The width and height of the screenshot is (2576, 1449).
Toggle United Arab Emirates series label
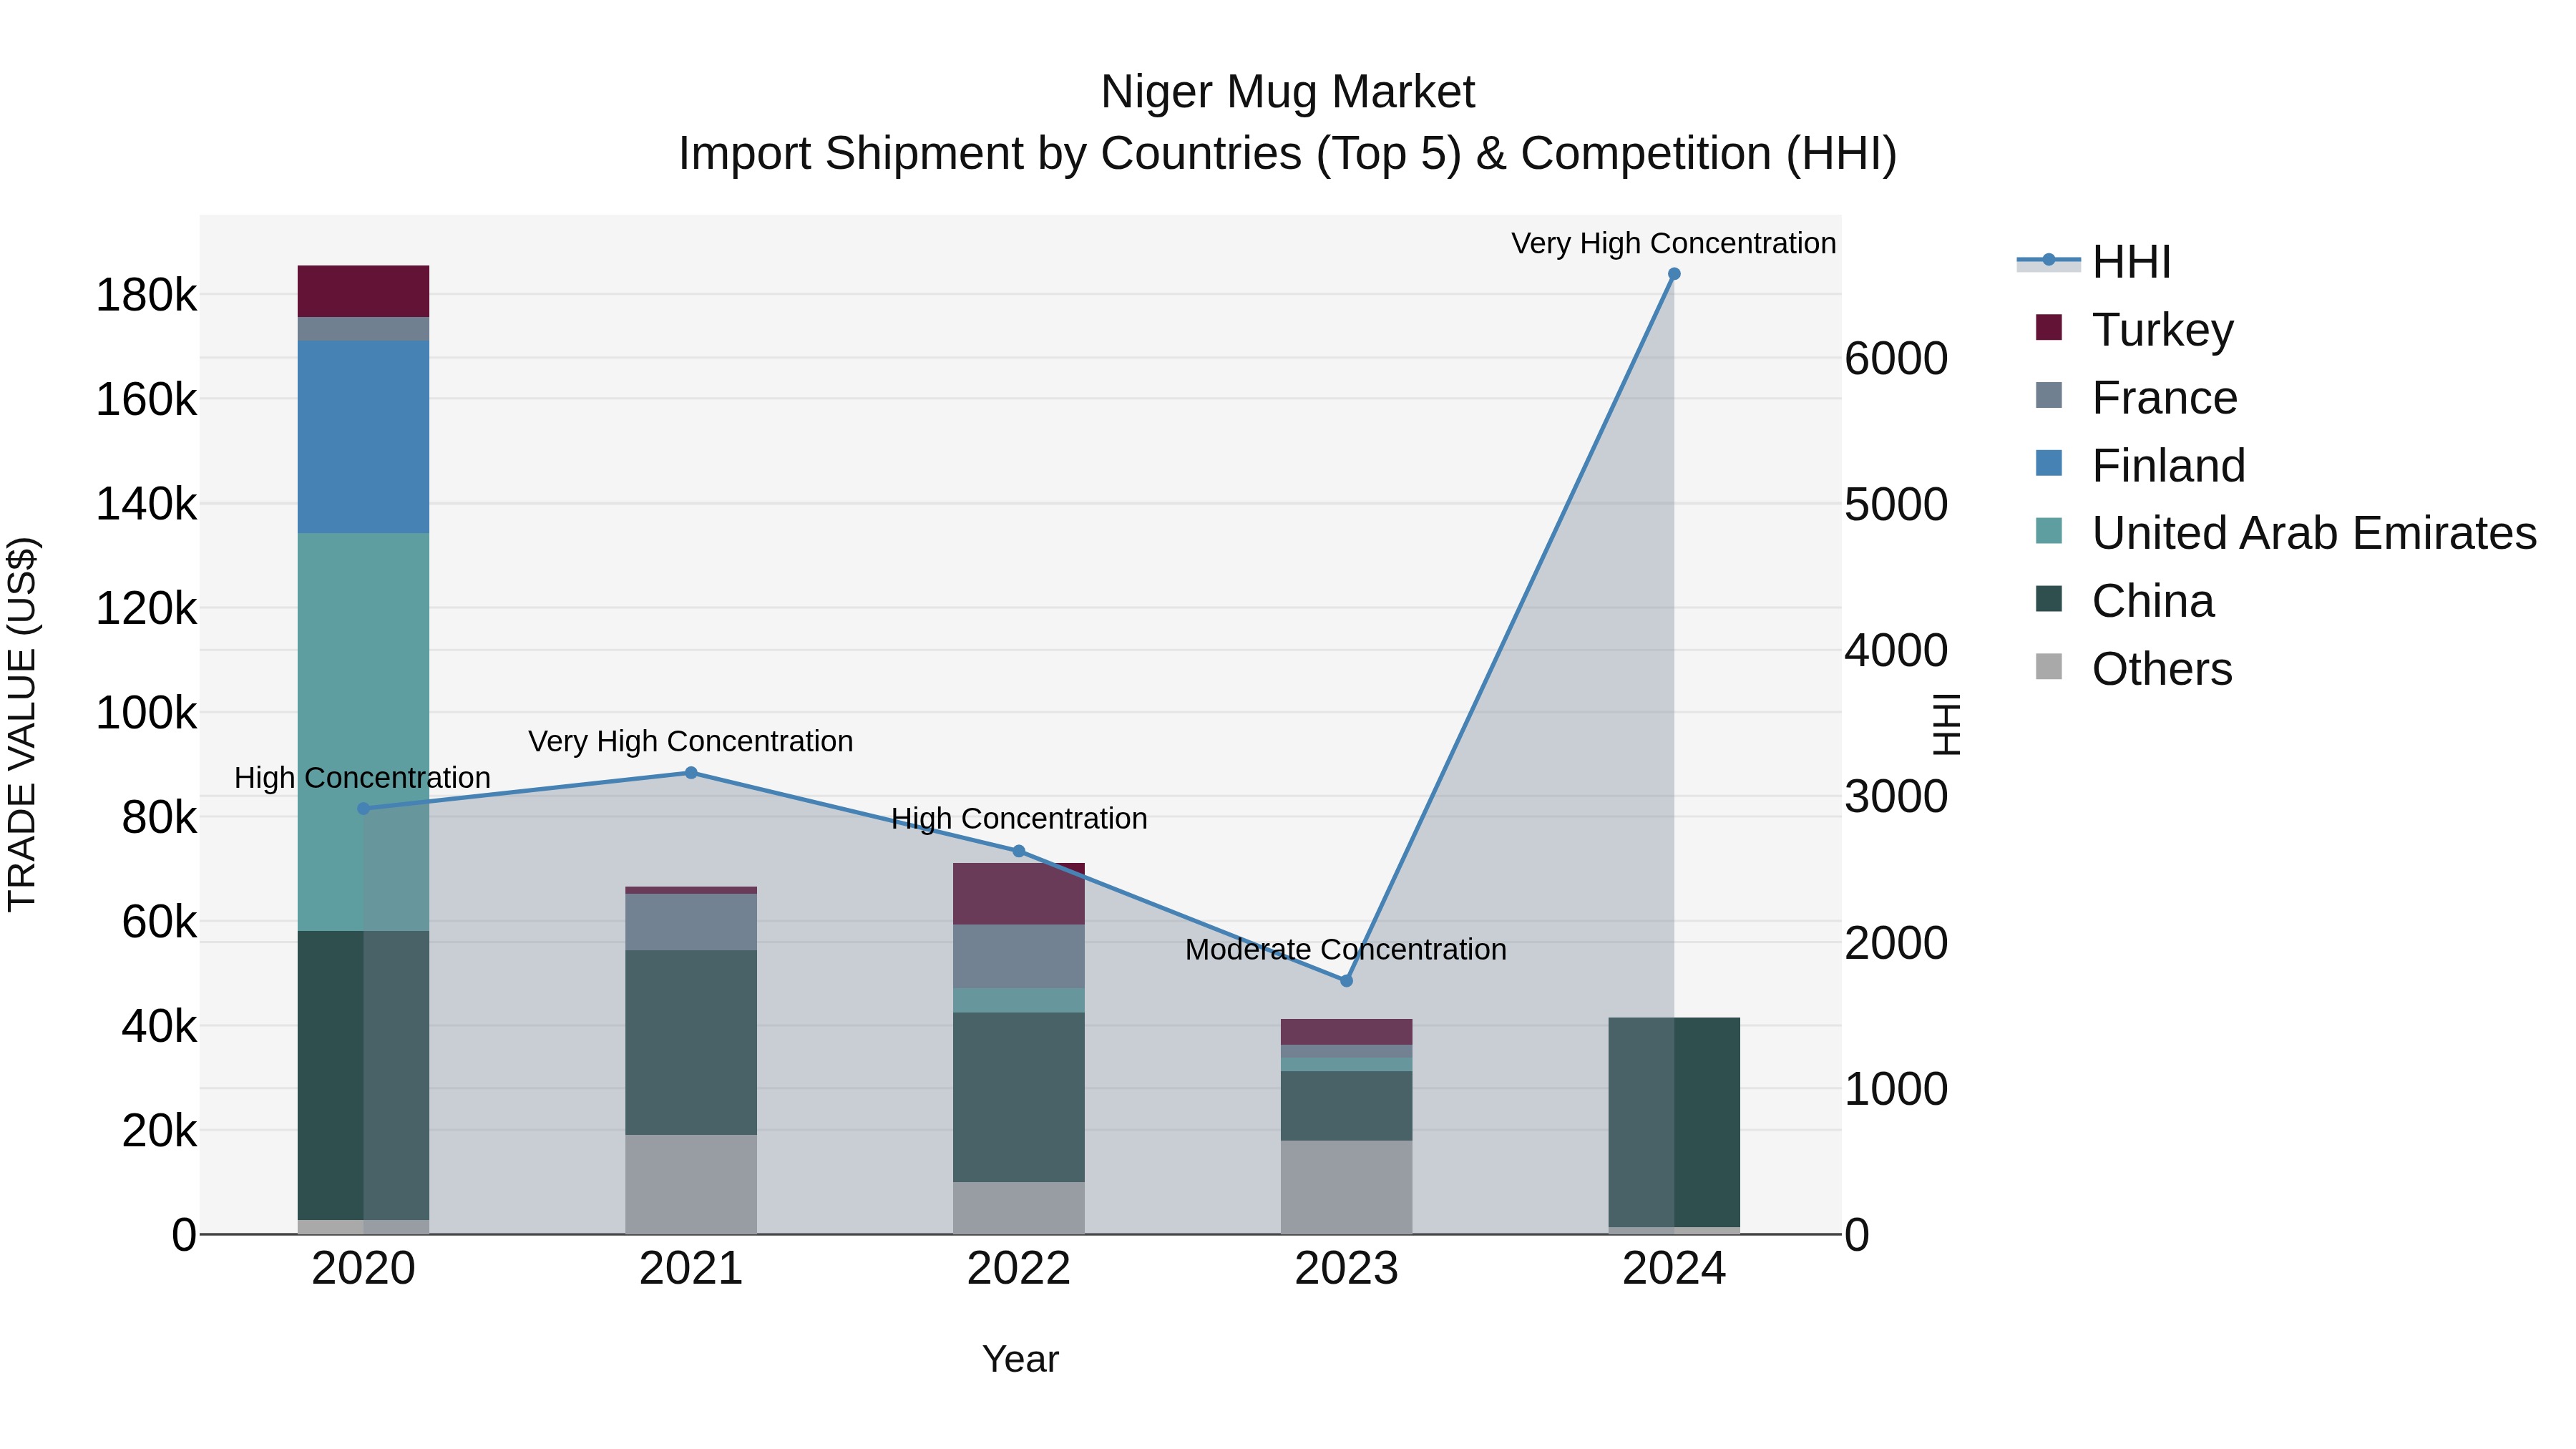click(x=2314, y=533)
